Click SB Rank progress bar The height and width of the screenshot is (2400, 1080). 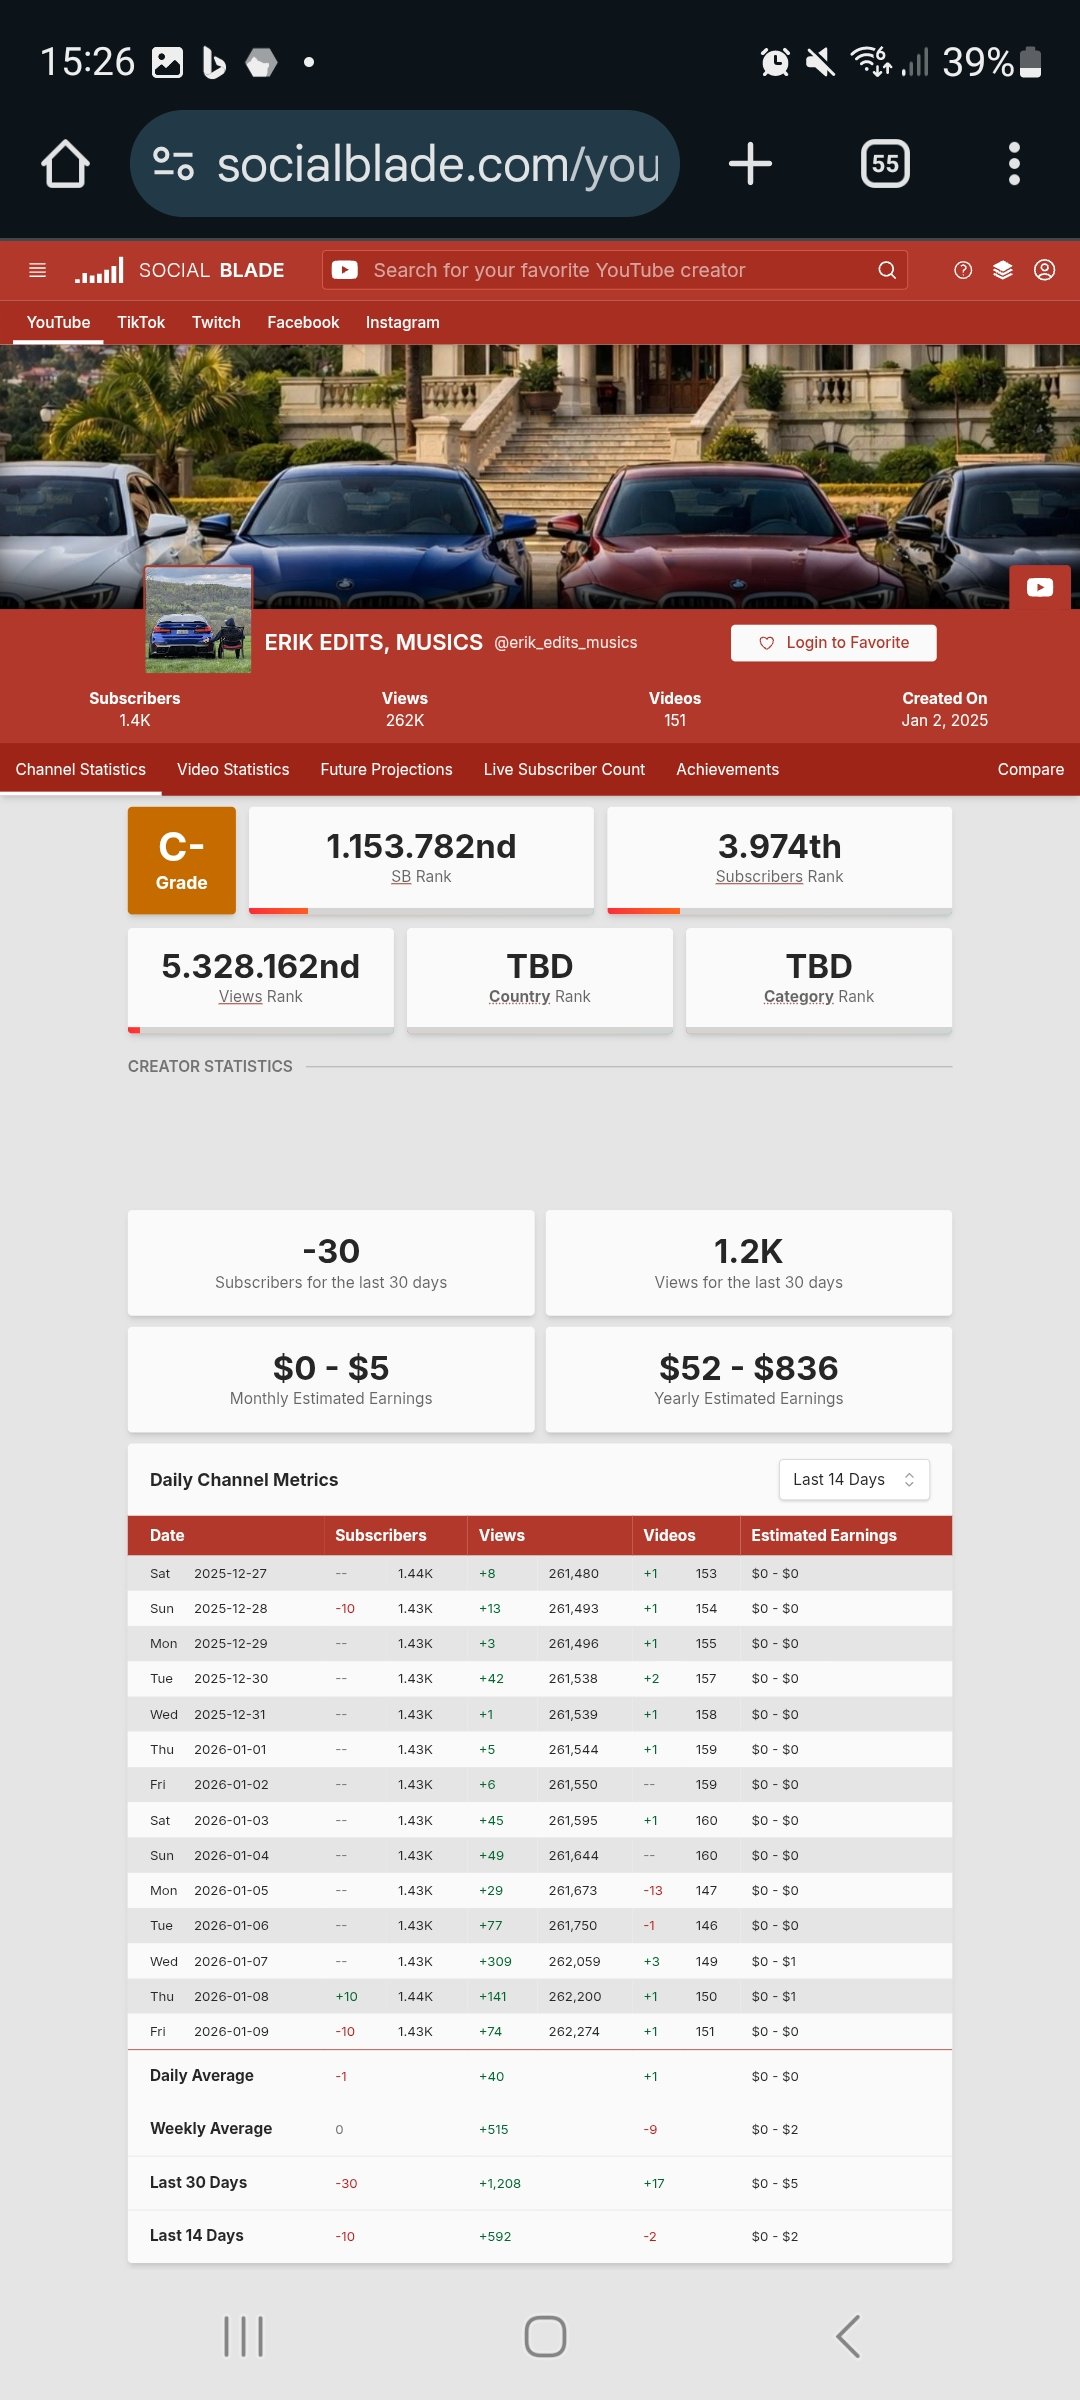(x=421, y=911)
